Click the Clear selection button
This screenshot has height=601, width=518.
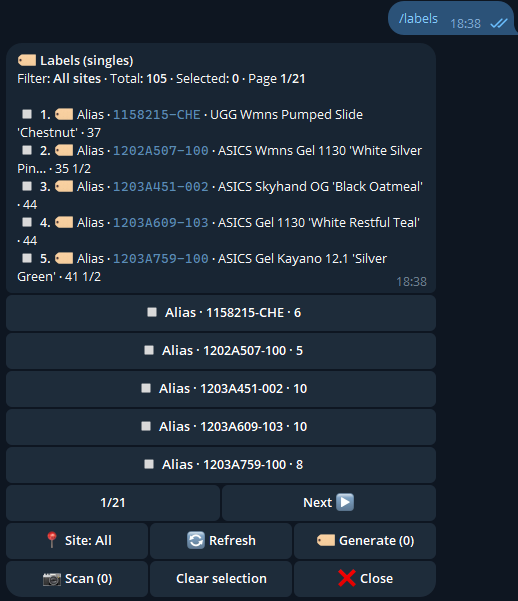pyautogui.click(x=221, y=579)
